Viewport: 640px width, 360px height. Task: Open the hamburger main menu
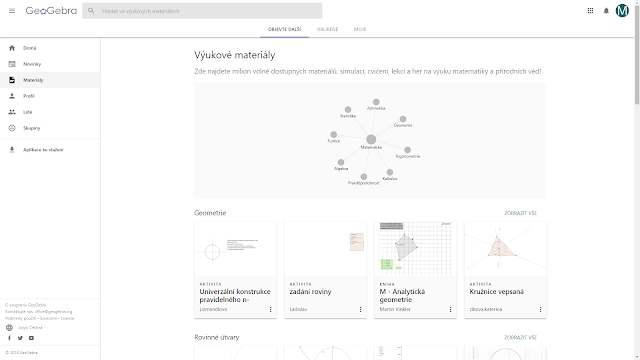12,11
